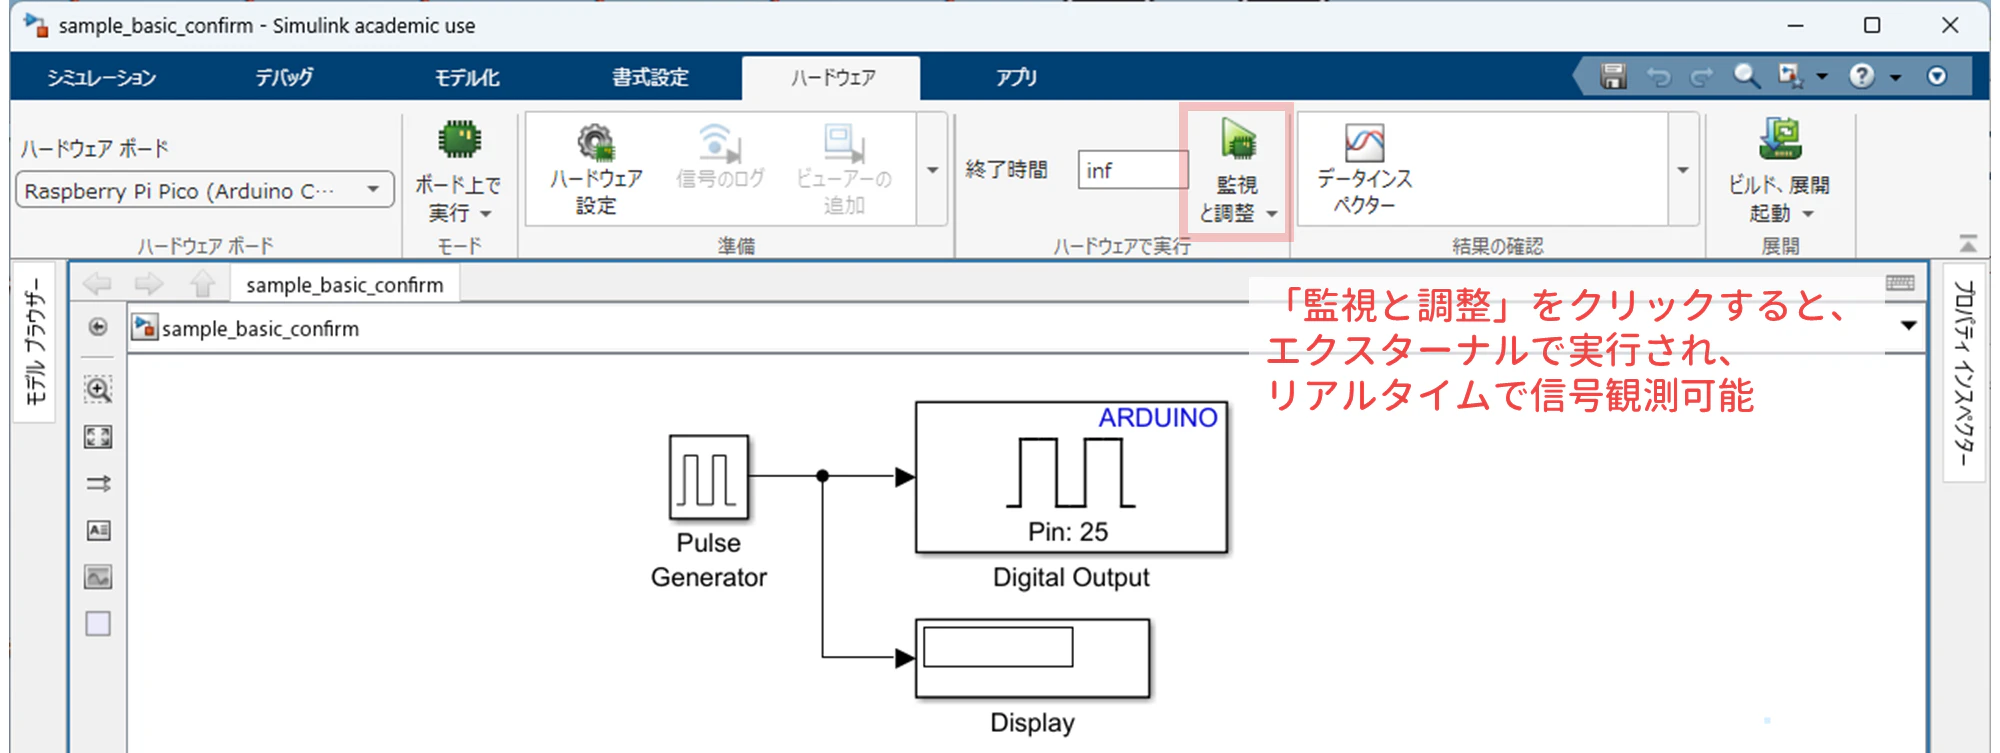2000x753 pixels.
Task: Click the image insert palette icon
Action: [98, 577]
